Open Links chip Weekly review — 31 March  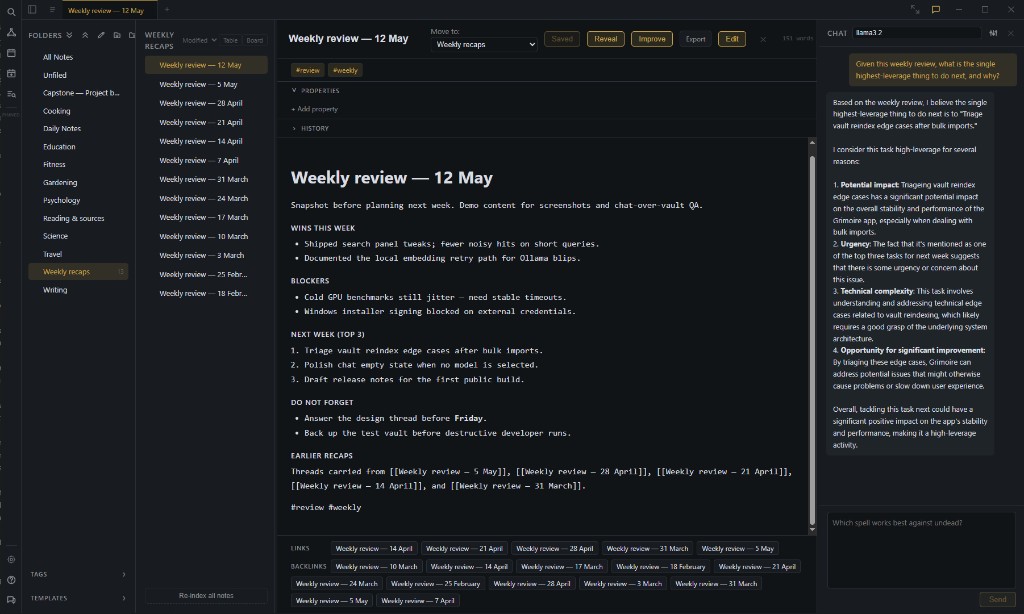tap(647, 549)
